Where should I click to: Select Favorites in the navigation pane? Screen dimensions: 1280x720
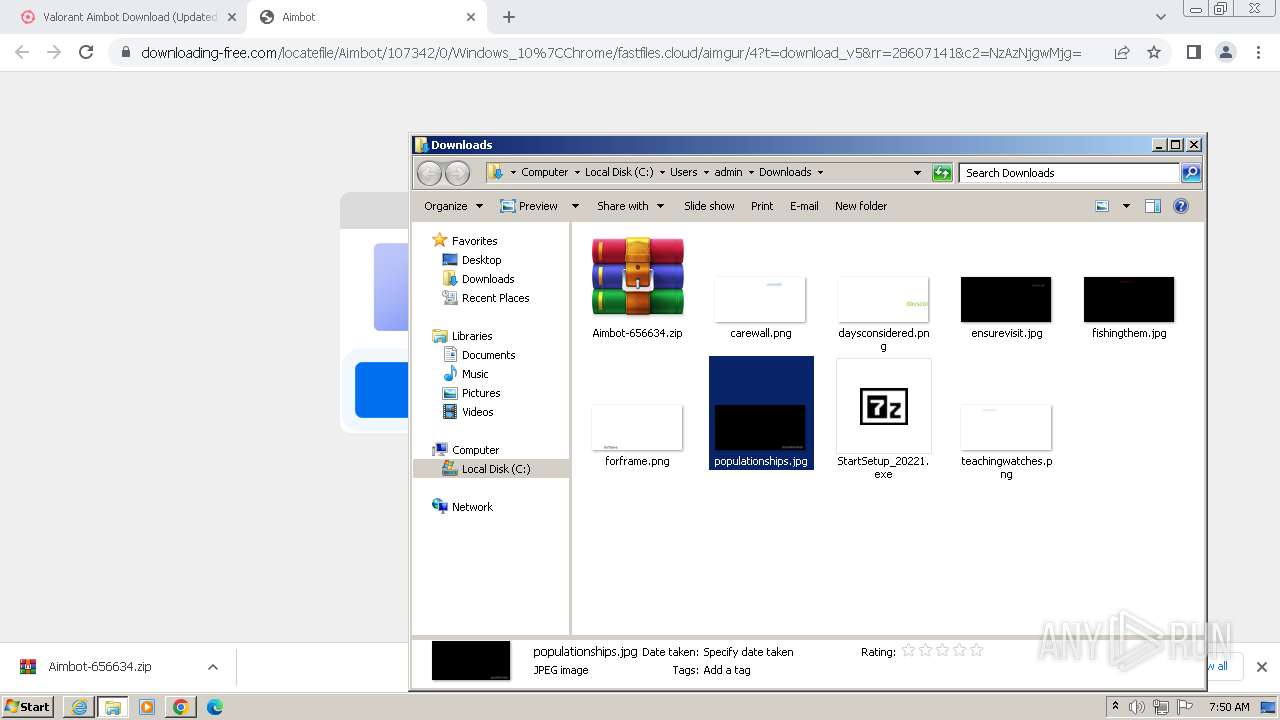coord(474,241)
